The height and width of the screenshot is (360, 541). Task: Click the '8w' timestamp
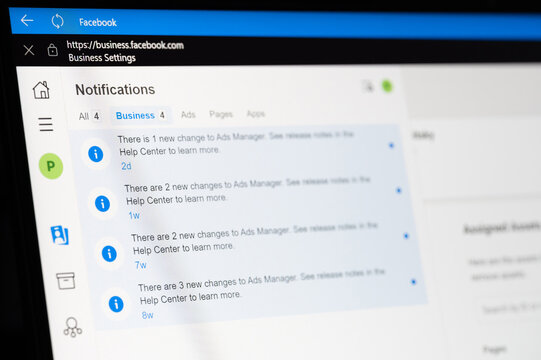147,315
